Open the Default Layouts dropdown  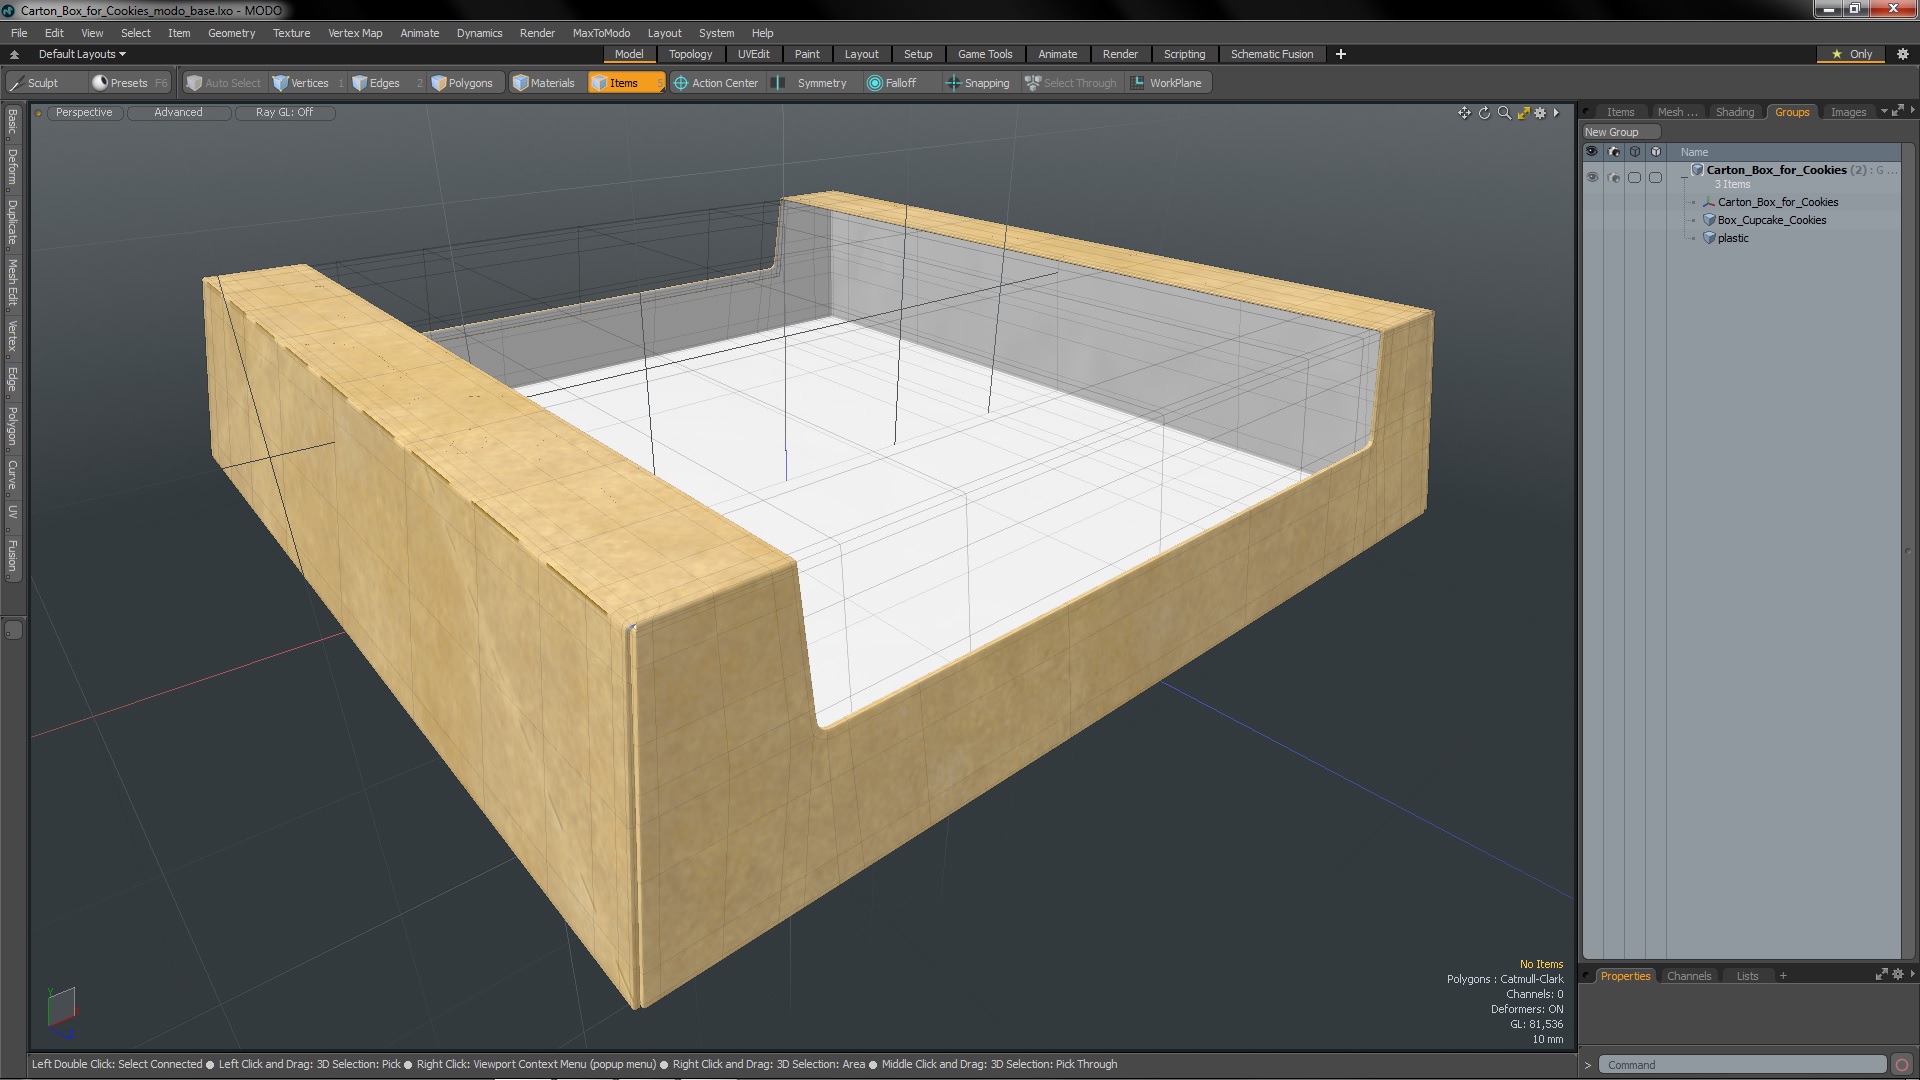(82, 54)
